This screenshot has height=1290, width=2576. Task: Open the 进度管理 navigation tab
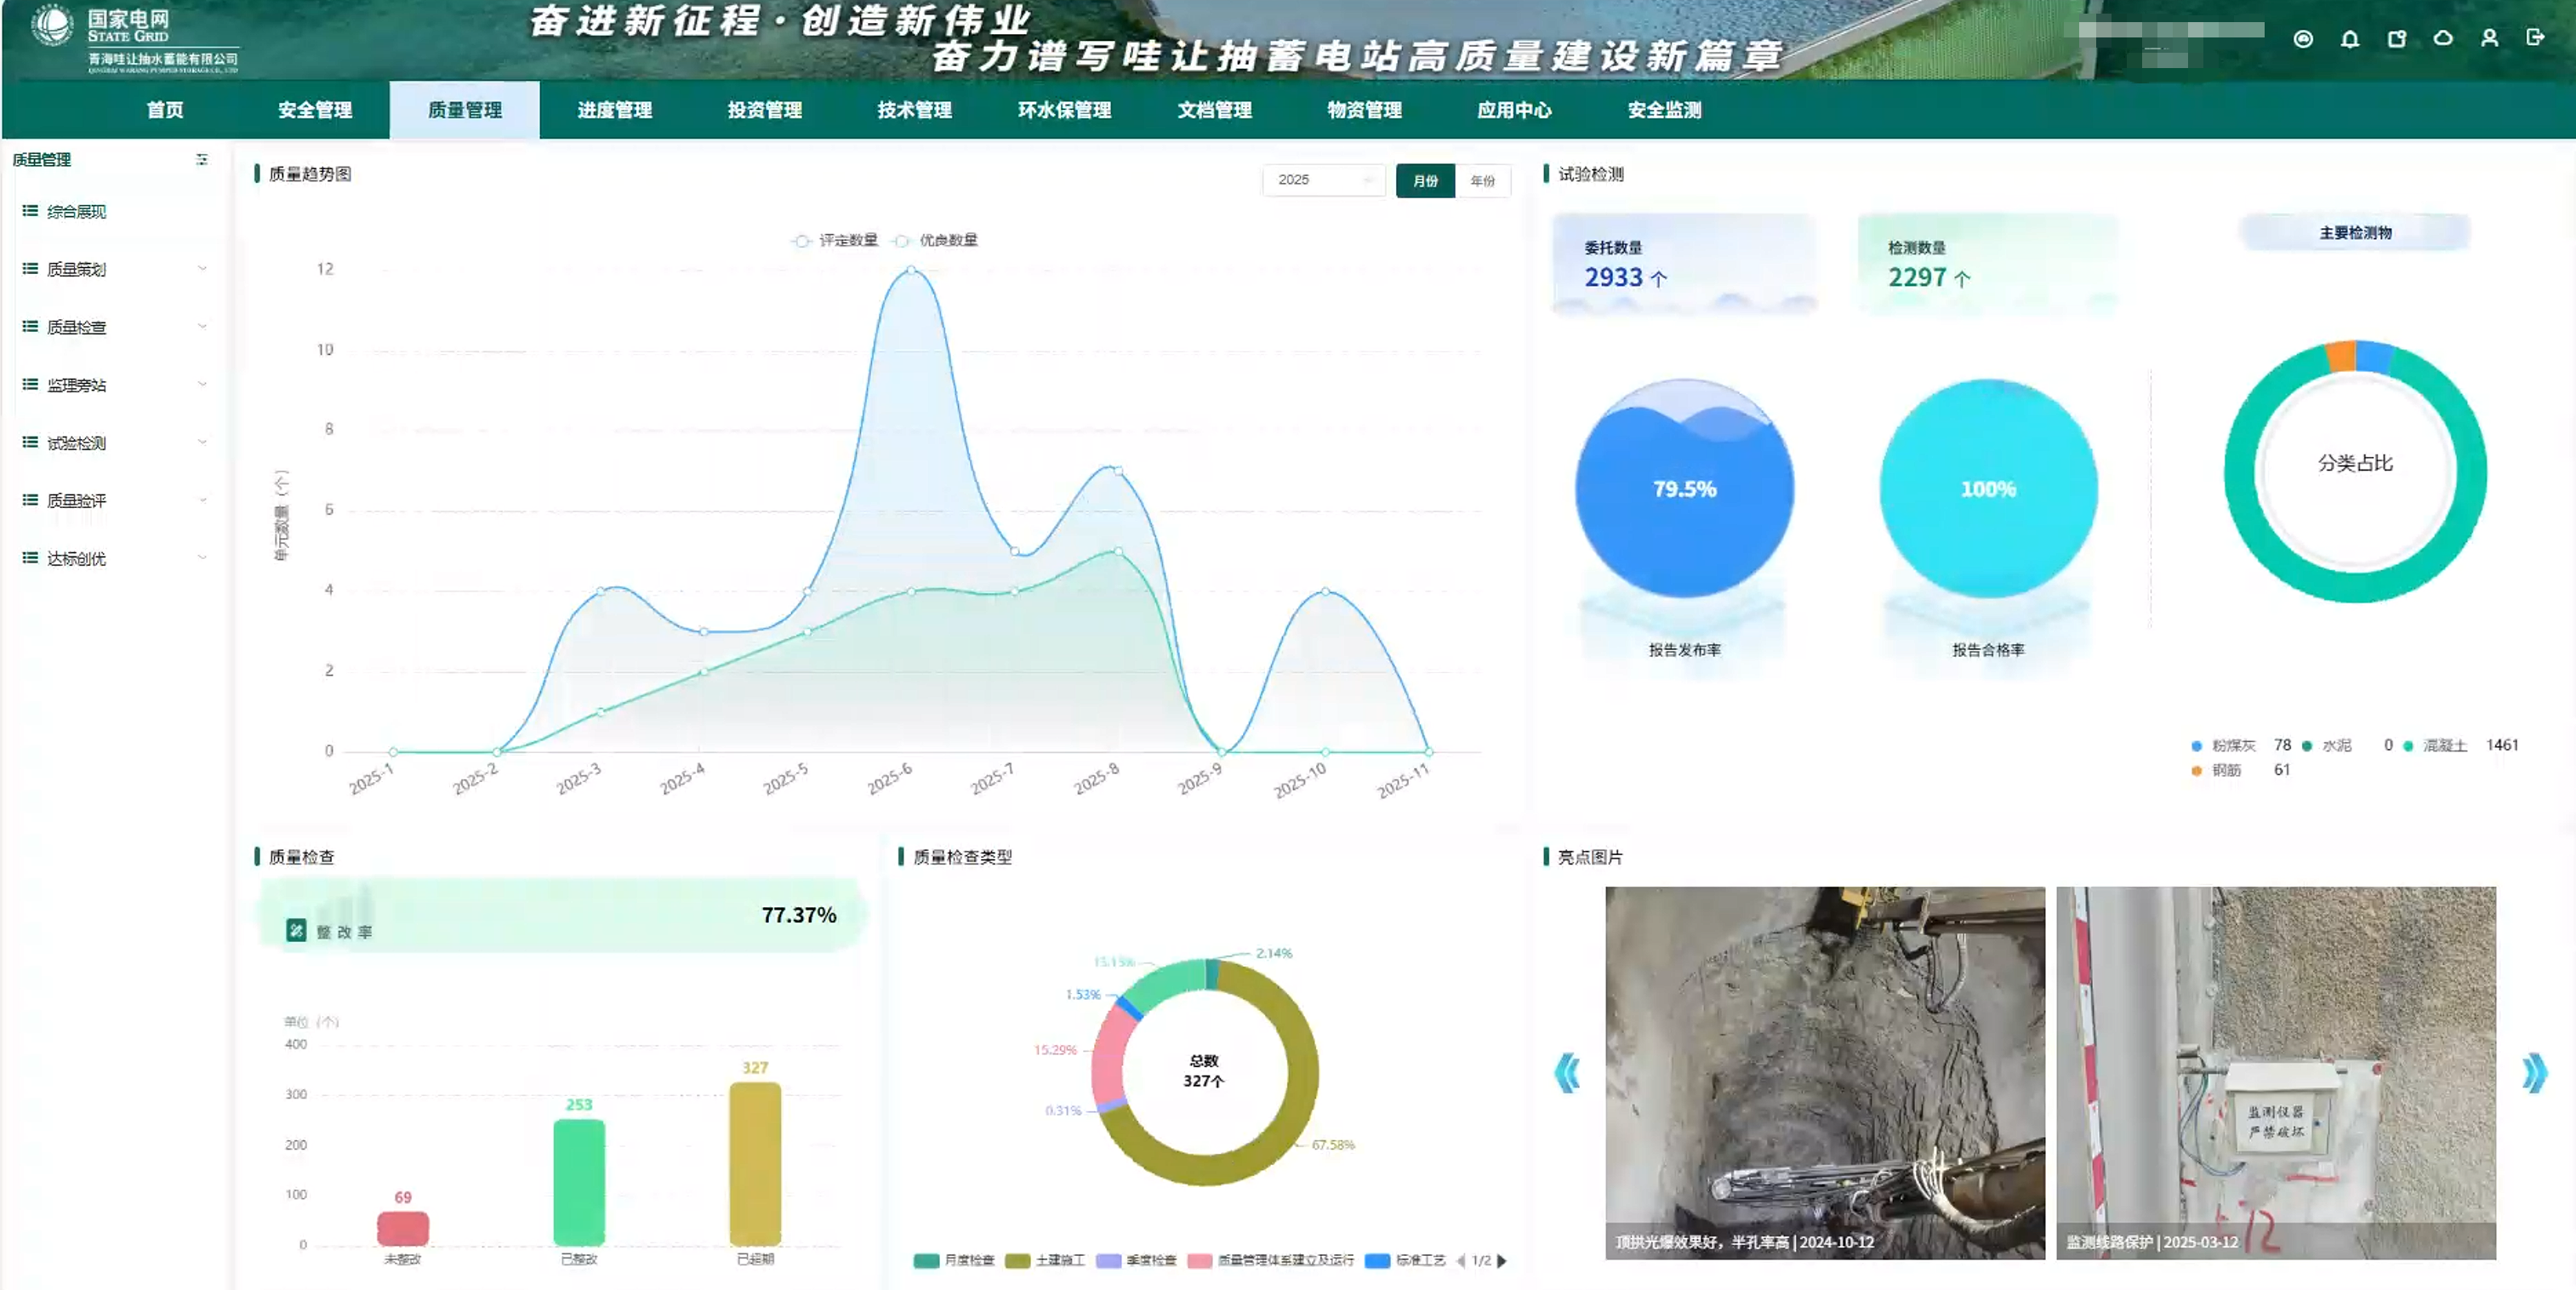pyautogui.click(x=614, y=110)
